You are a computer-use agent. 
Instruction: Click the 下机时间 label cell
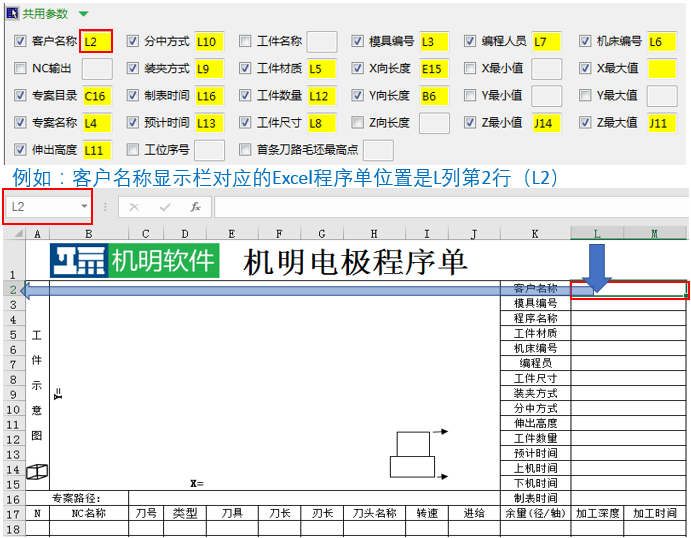[x=535, y=483]
